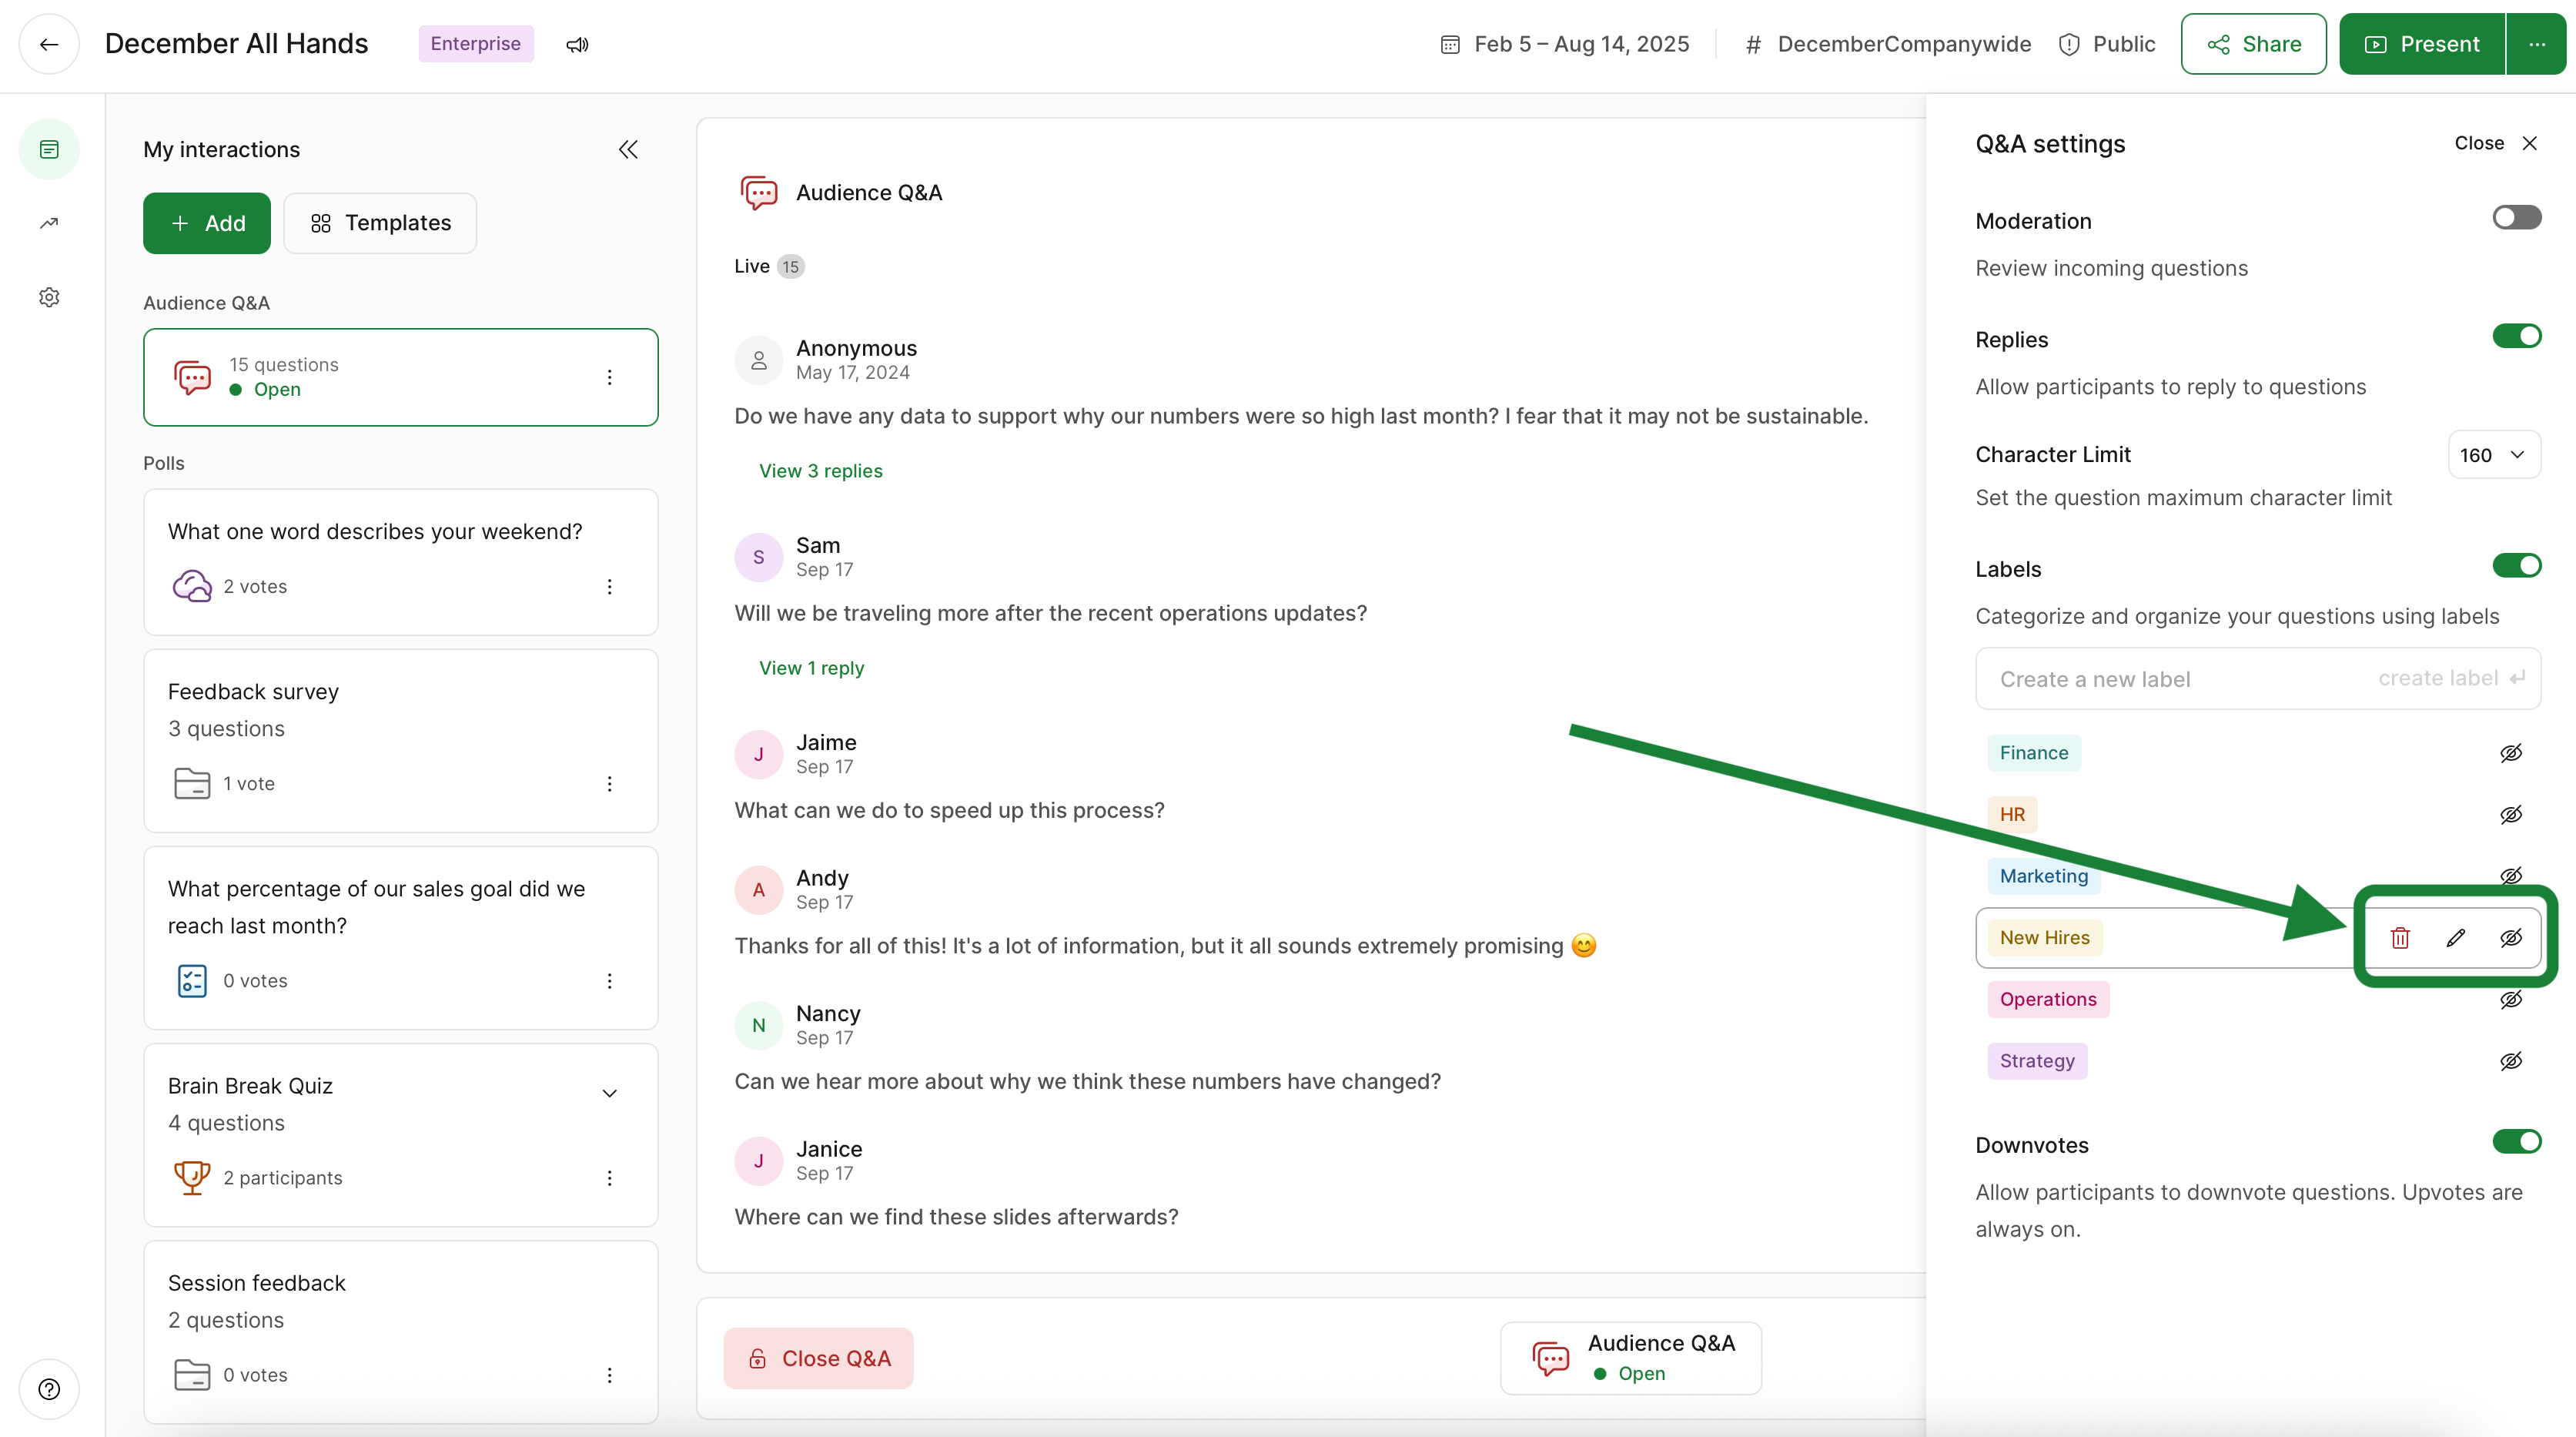Screen dimensions: 2576x1437
Task: Click the Marketing label chip
Action: [2043, 877]
